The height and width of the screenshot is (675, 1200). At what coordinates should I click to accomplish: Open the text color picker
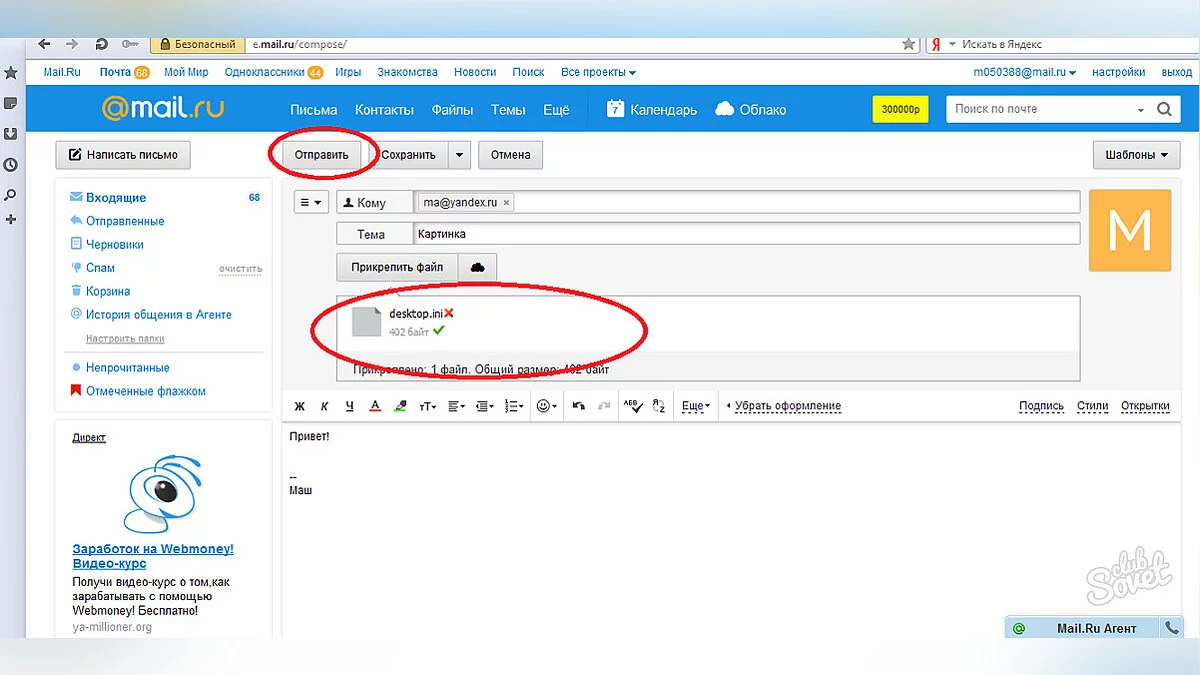(375, 406)
